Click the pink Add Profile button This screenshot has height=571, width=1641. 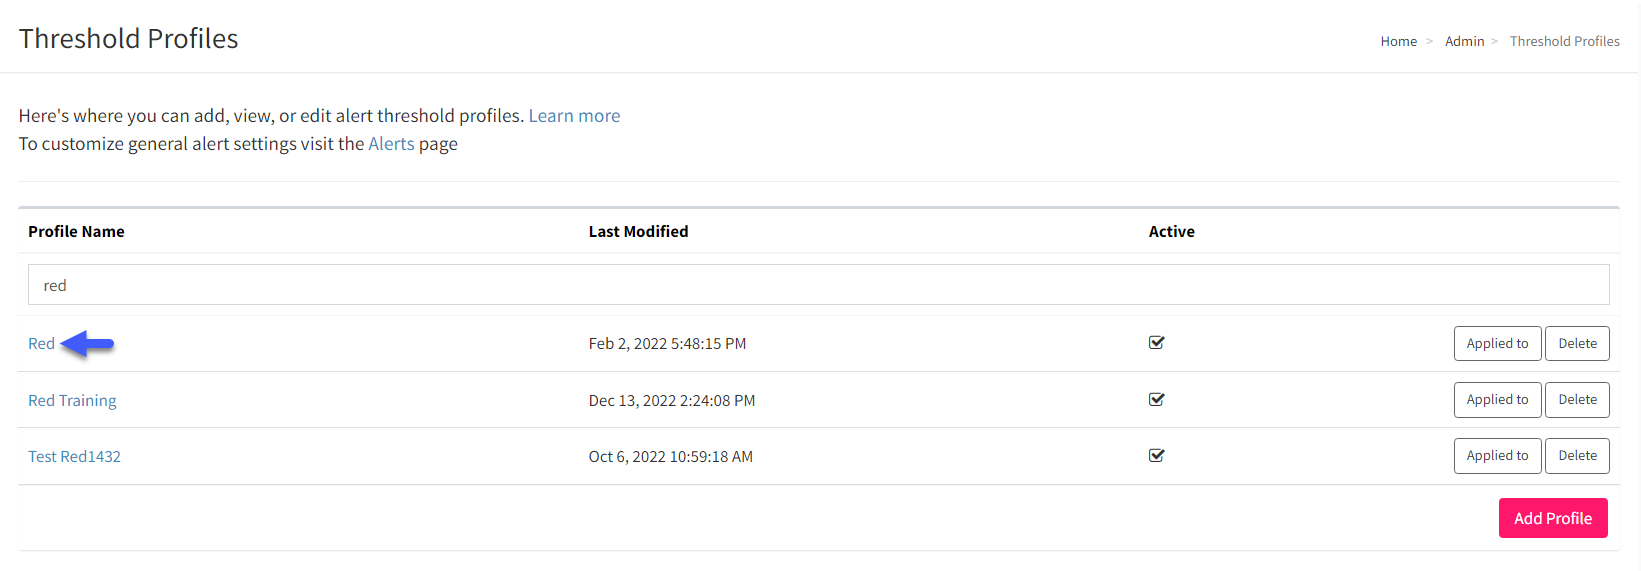tap(1553, 518)
